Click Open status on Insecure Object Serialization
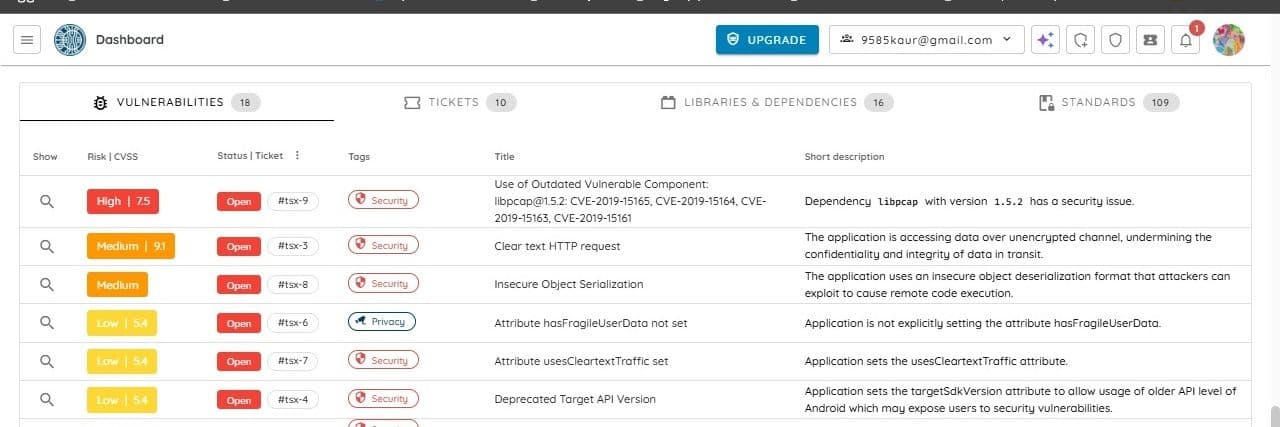 pos(238,285)
